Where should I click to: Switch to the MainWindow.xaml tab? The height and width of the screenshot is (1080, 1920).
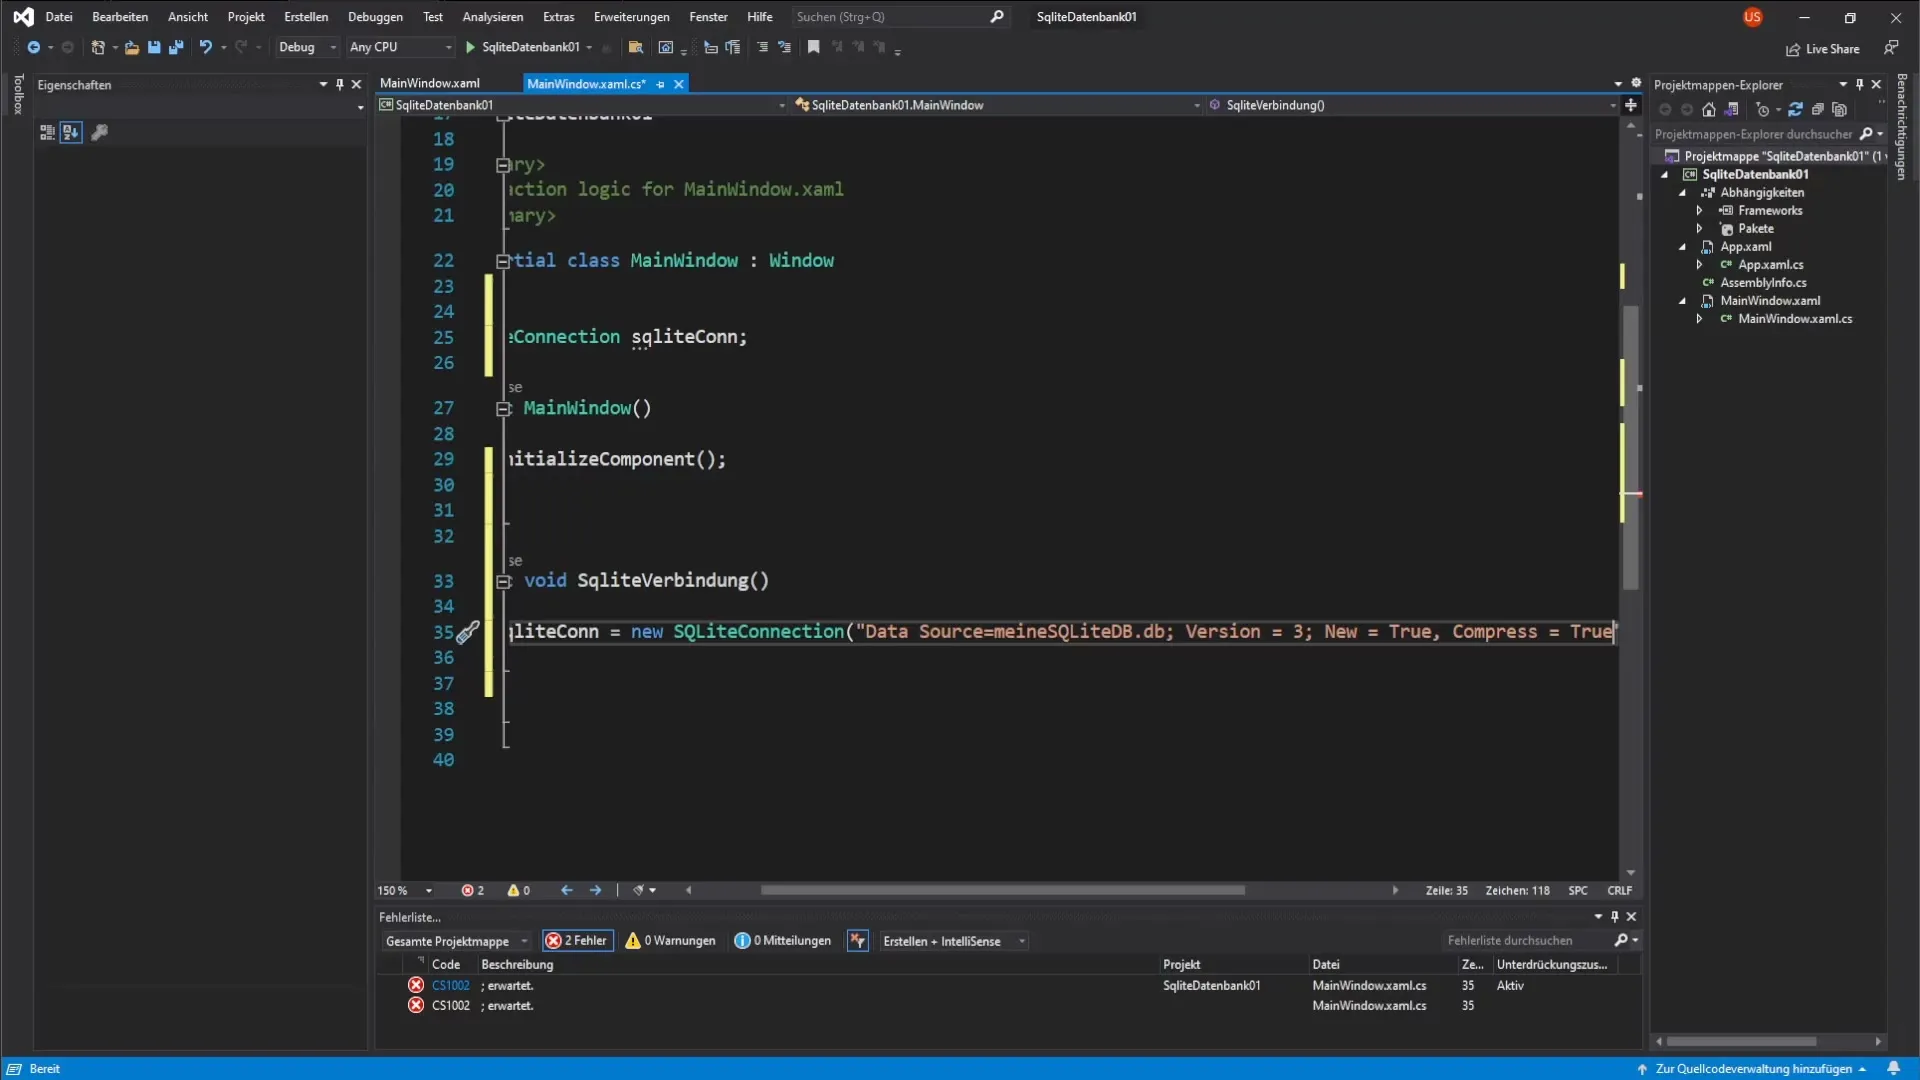coord(430,84)
